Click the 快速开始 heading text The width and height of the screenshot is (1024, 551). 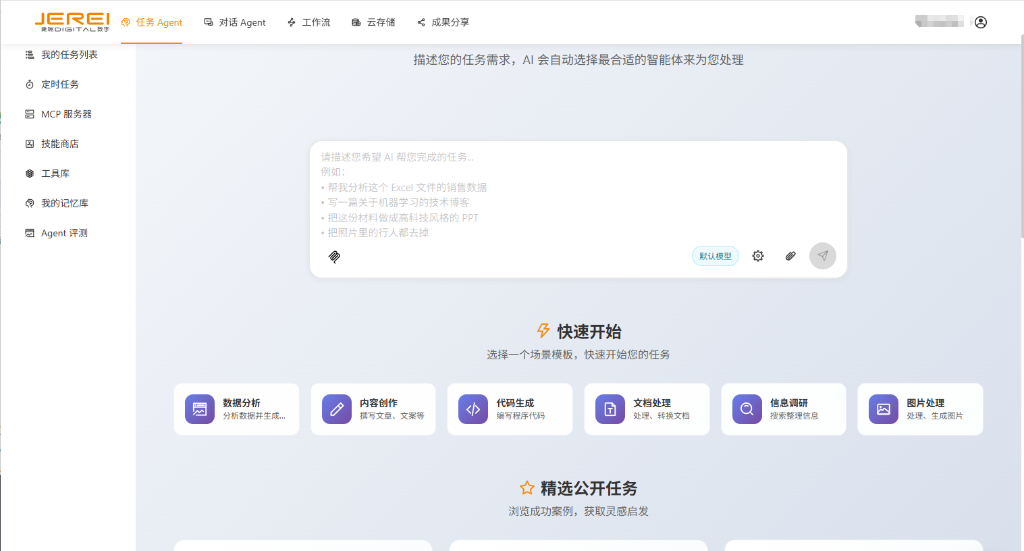tap(589, 332)
